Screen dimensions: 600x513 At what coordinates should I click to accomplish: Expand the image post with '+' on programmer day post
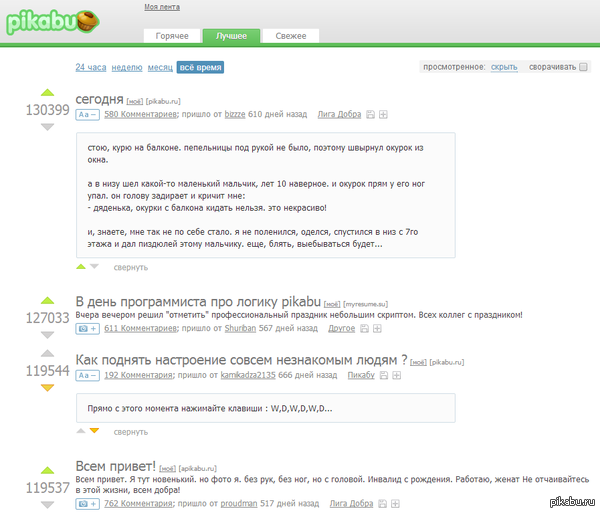[x=87, y=328]
